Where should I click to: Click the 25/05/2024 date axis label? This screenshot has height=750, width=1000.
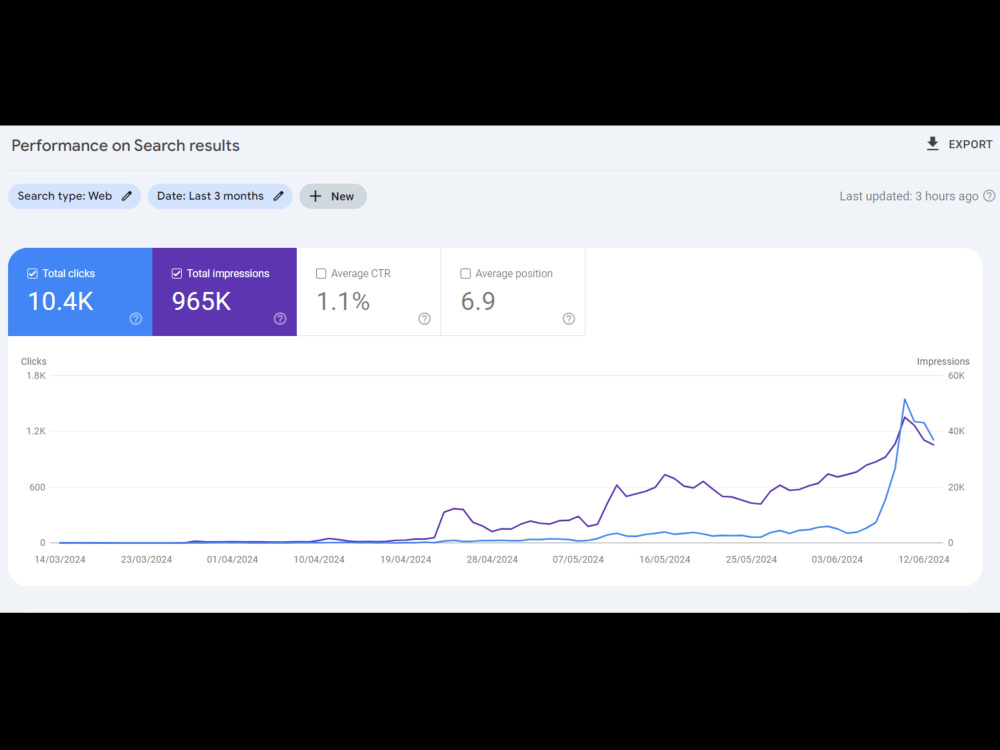click(x=751, y=559)
